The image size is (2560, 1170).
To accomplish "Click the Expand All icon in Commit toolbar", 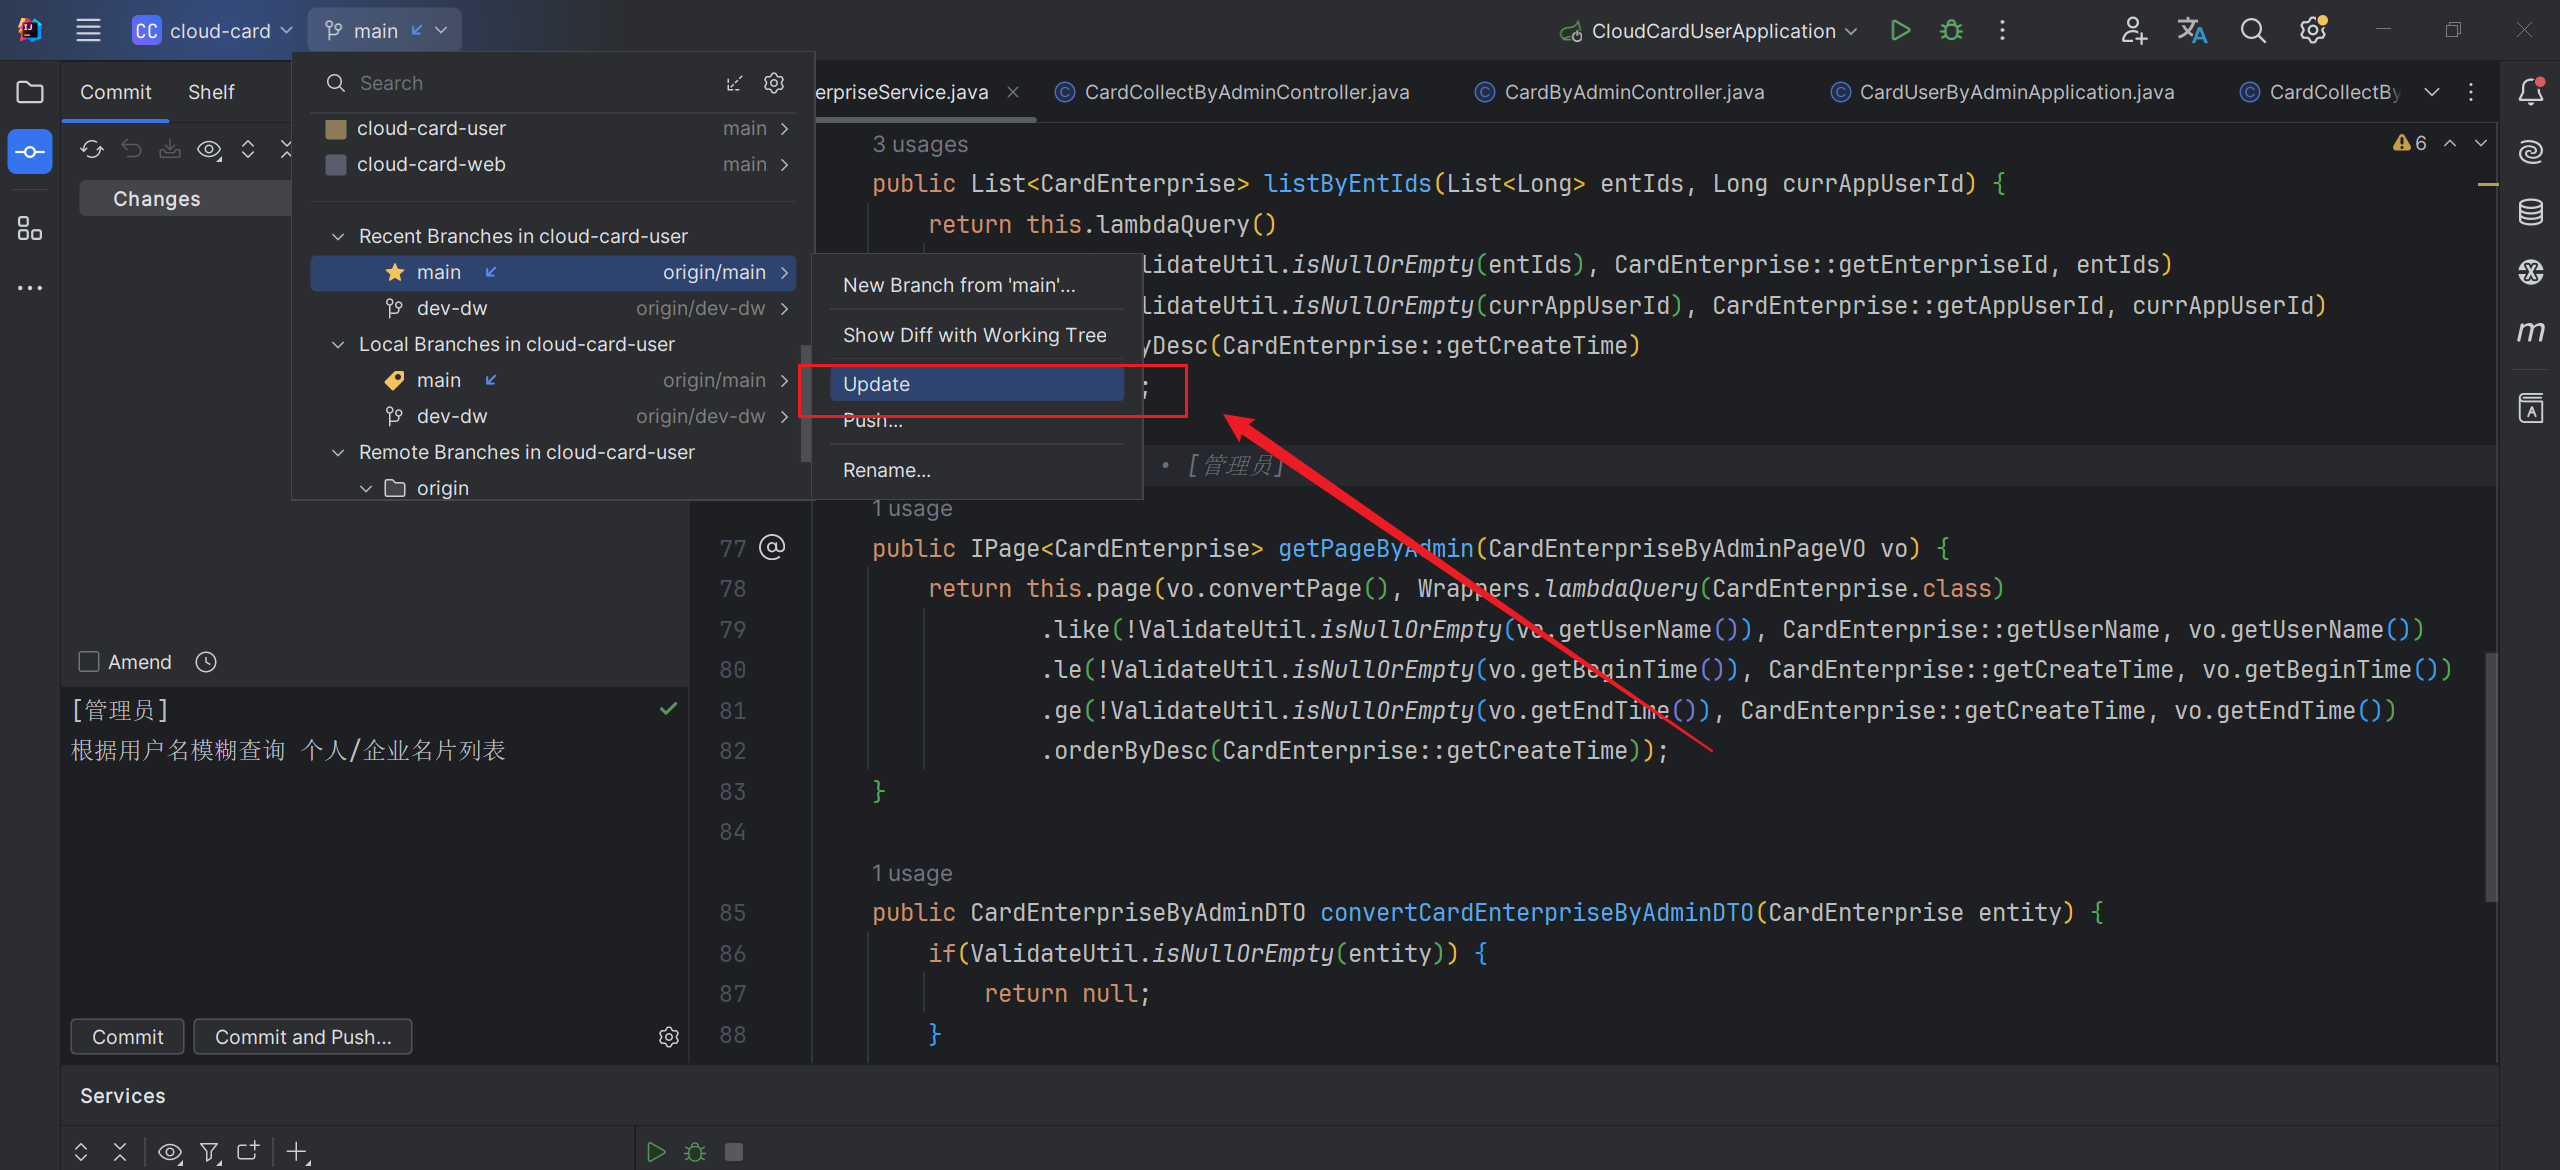I will pos(248,149).
